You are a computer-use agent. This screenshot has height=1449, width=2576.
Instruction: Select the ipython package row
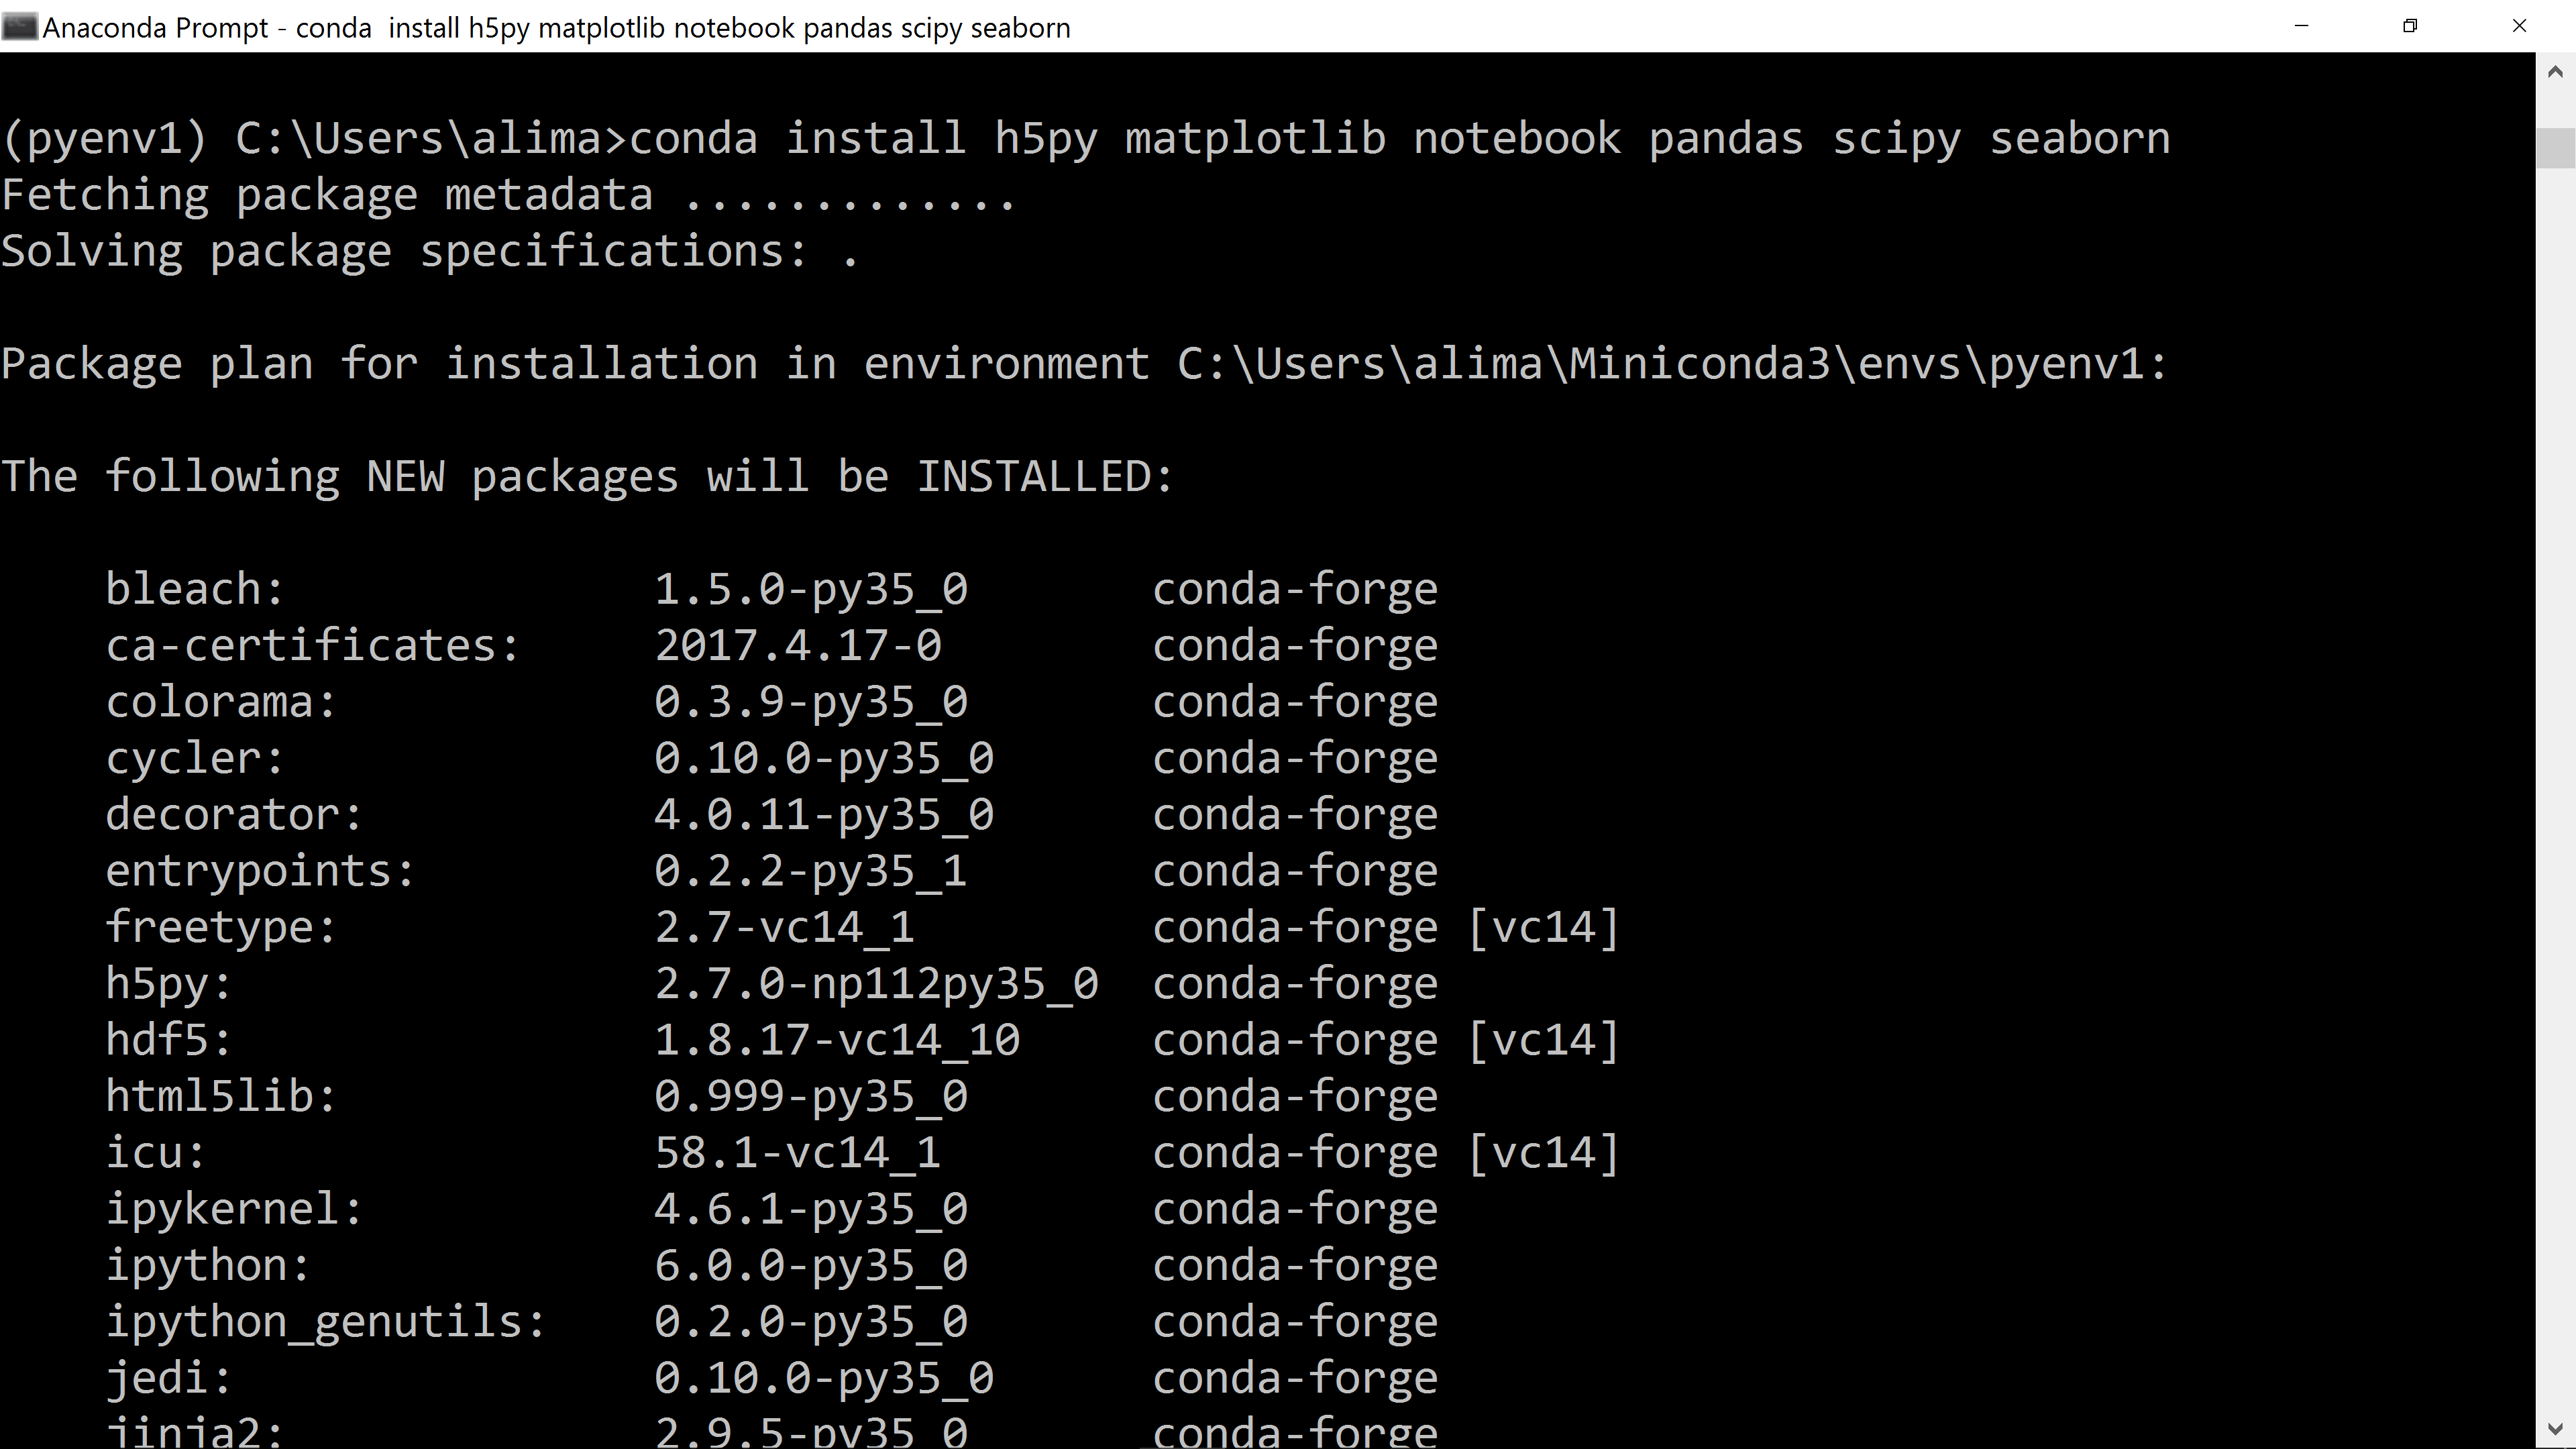tap(205, 1264)
